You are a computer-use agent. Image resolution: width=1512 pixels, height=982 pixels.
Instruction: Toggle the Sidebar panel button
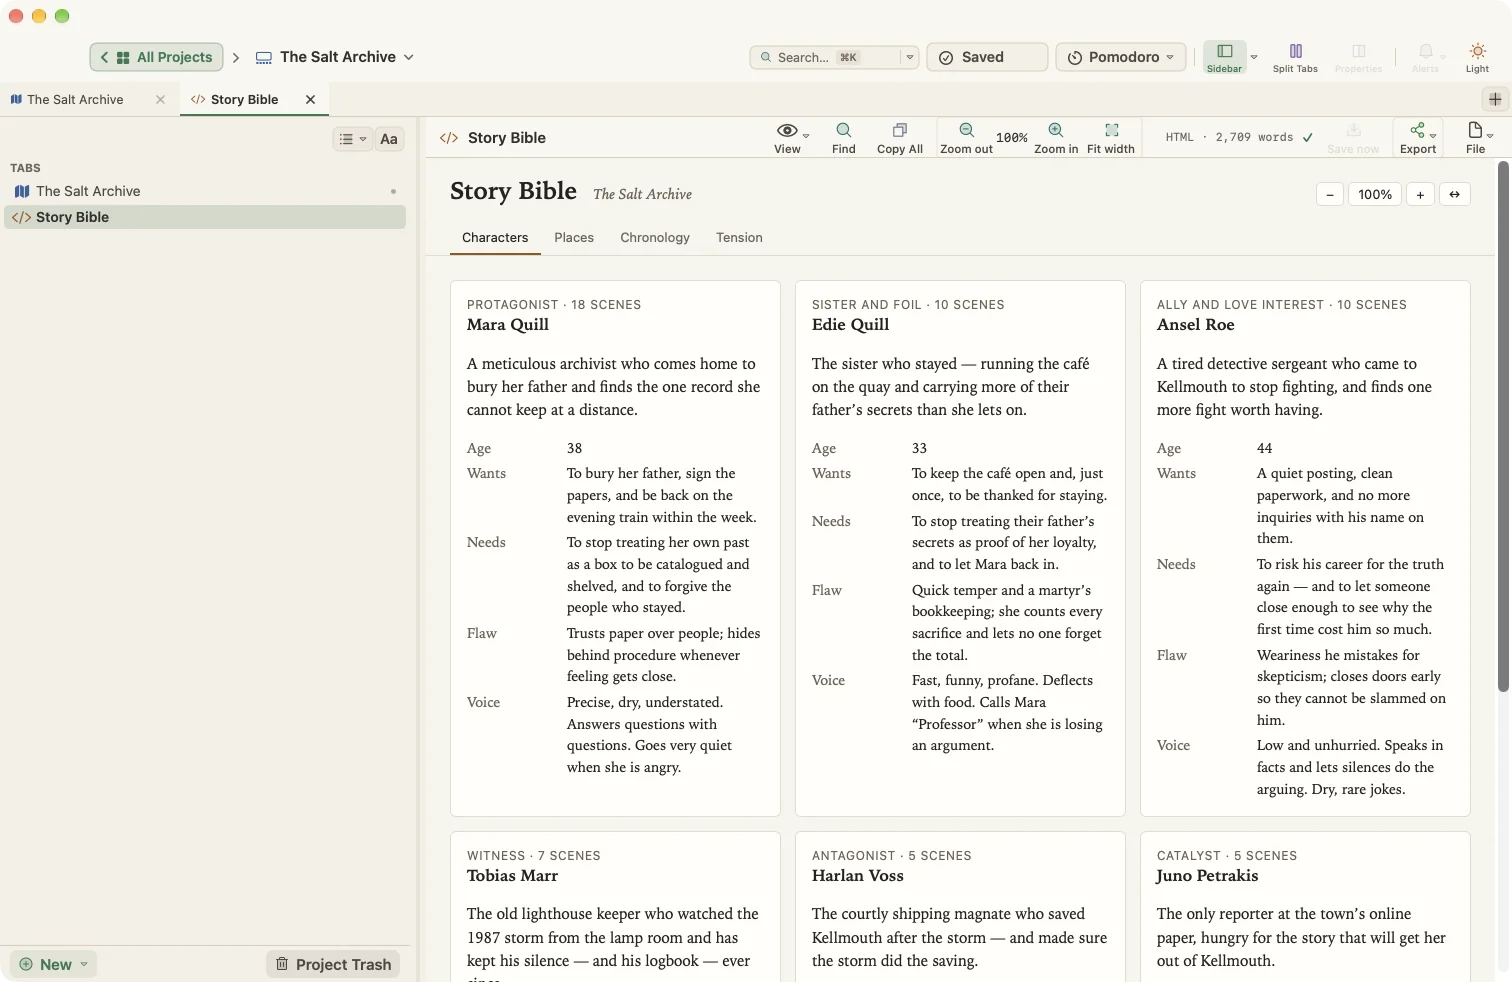click(x=1224, y=57)
